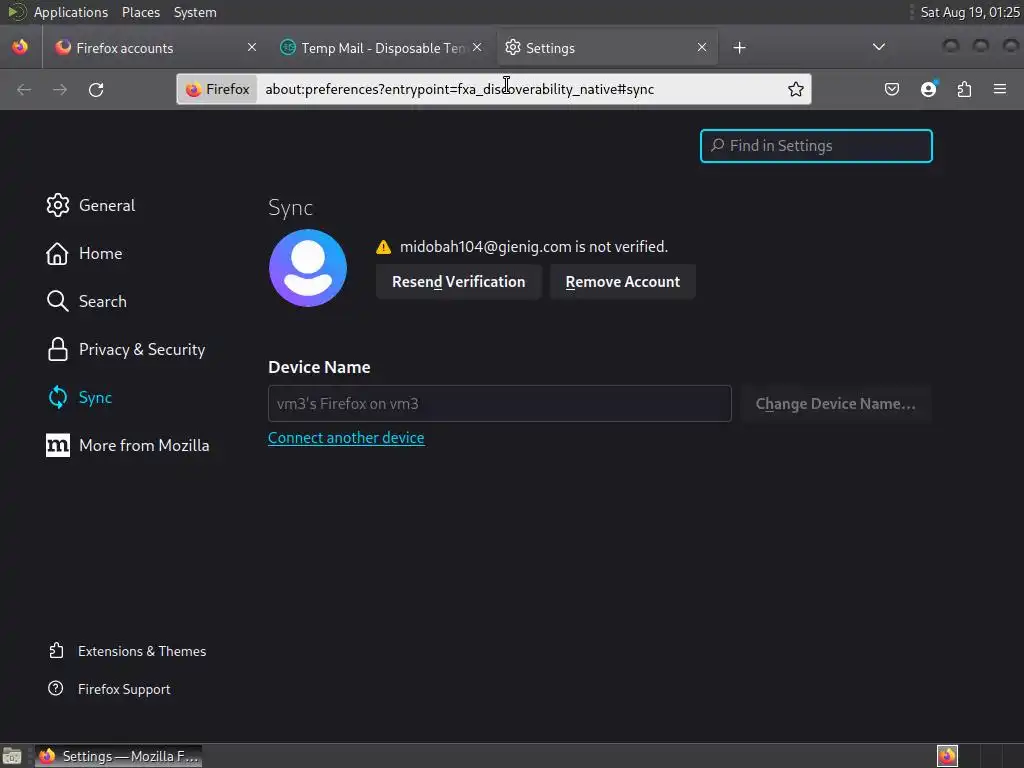Screen dimensions: 1024x768
Task: Click the show desktop icon in taskbar
Action: coord(12,756)
